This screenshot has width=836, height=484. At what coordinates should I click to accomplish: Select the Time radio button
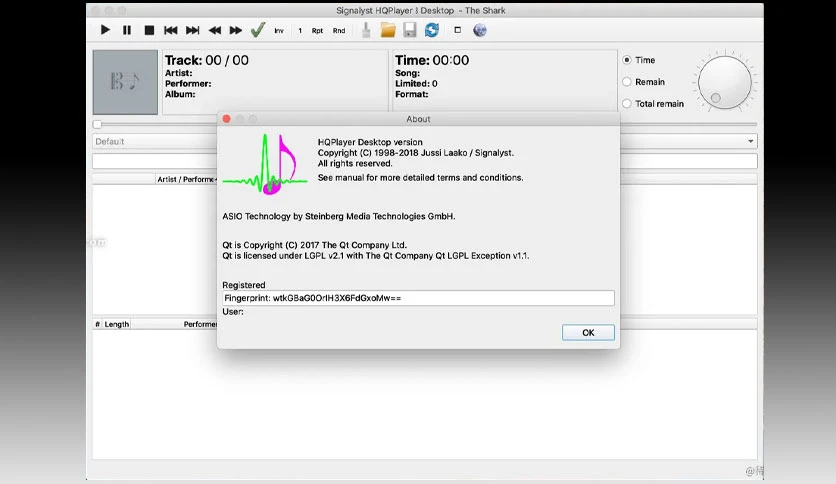pyautogui.click(x=627, y=60)
